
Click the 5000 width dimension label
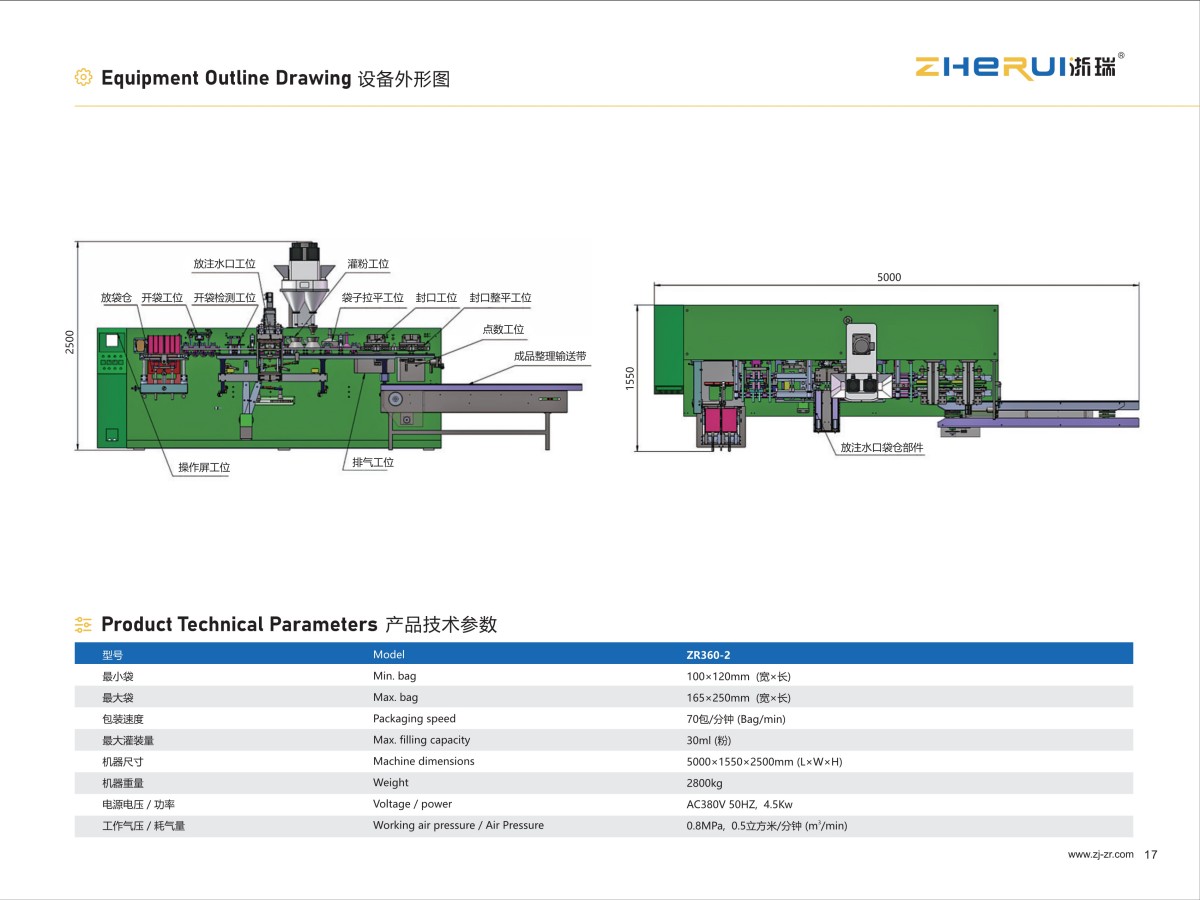pyautogui.click(x=889, y=277)
